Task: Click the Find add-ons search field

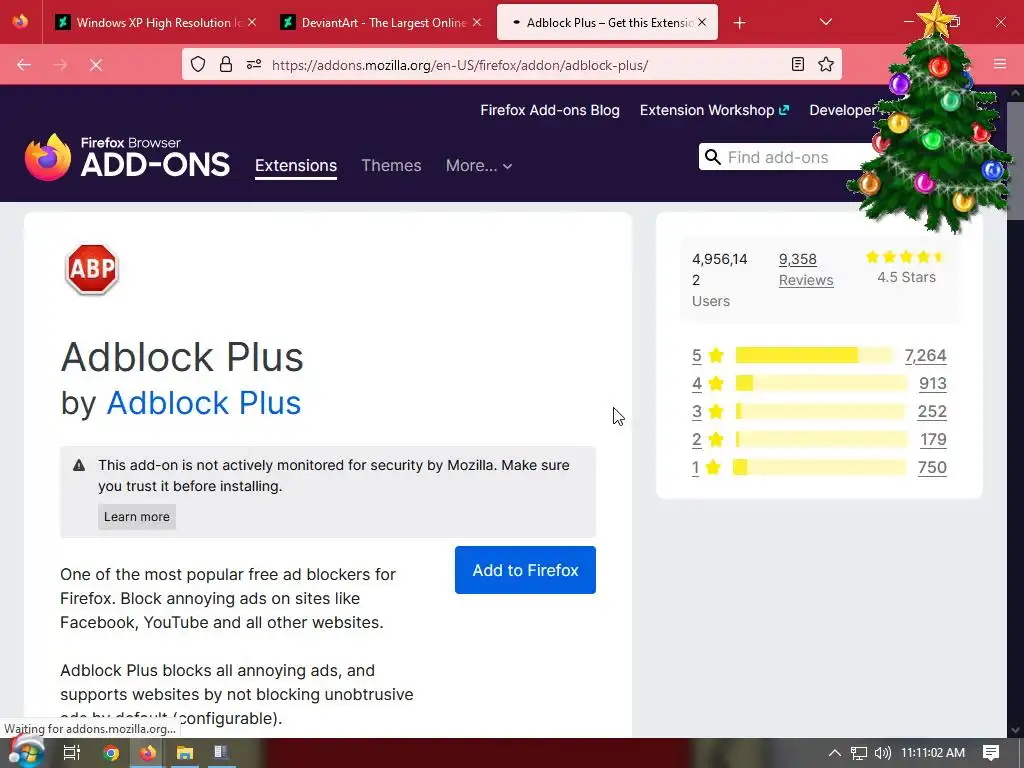Action: (790, 157)
